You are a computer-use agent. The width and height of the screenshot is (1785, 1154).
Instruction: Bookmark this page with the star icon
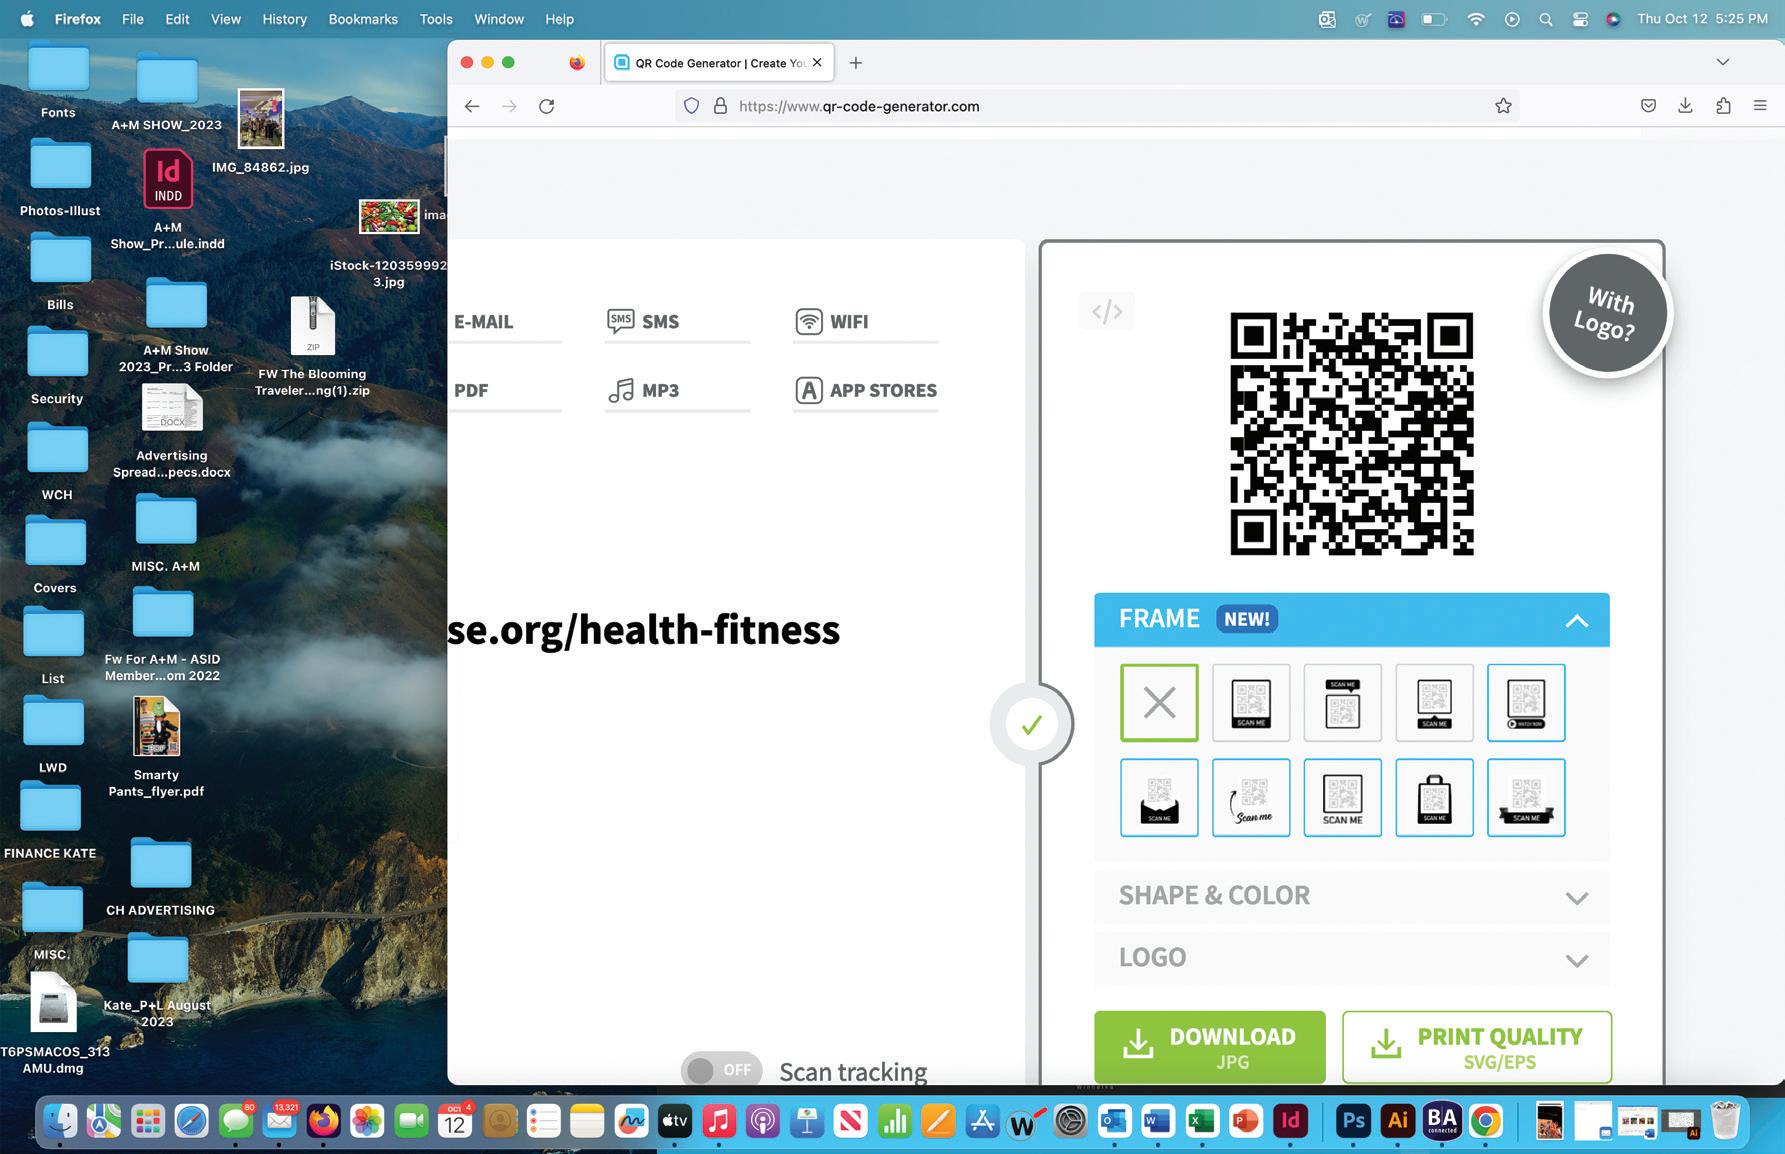tap(1503, 106)
